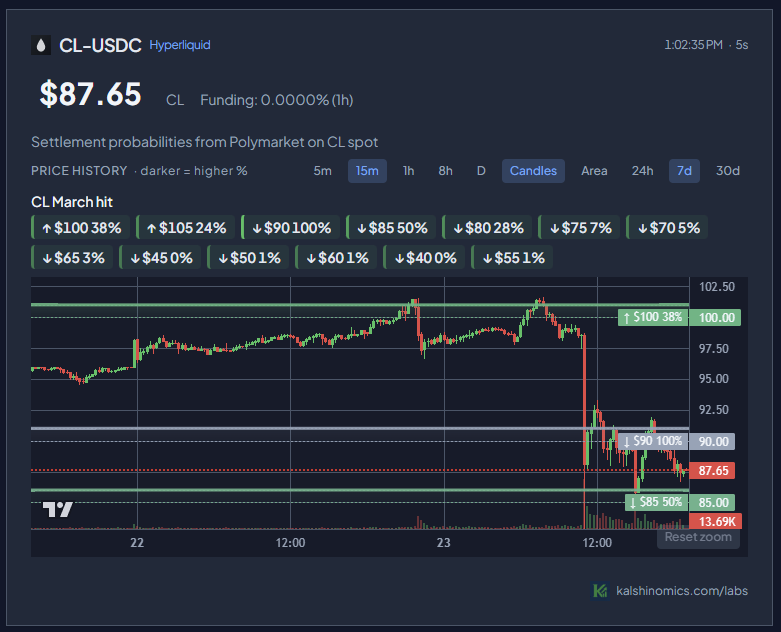This screenshot has width=781, height=632.
Task: Select the D daily interval
Action: (481, 171)
